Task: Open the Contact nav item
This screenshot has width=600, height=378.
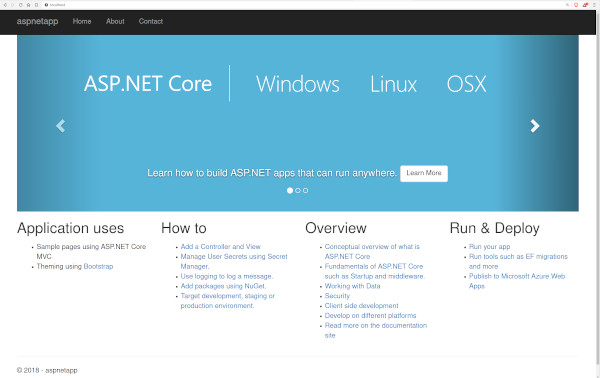Action: pyautogui.click(x=151, y=21)
